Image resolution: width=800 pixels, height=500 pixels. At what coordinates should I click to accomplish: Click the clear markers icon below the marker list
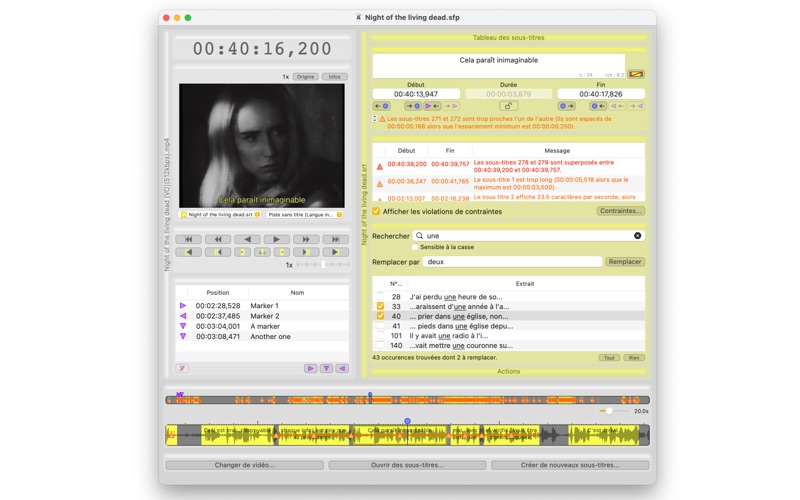[x=182, y=368]
